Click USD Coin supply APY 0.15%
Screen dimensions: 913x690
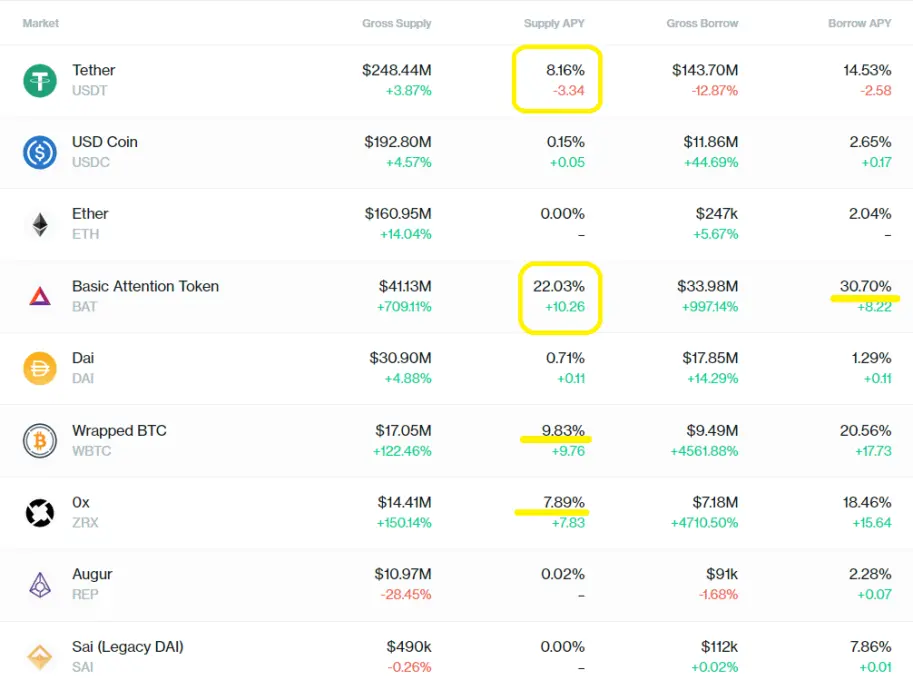point(565,142)
